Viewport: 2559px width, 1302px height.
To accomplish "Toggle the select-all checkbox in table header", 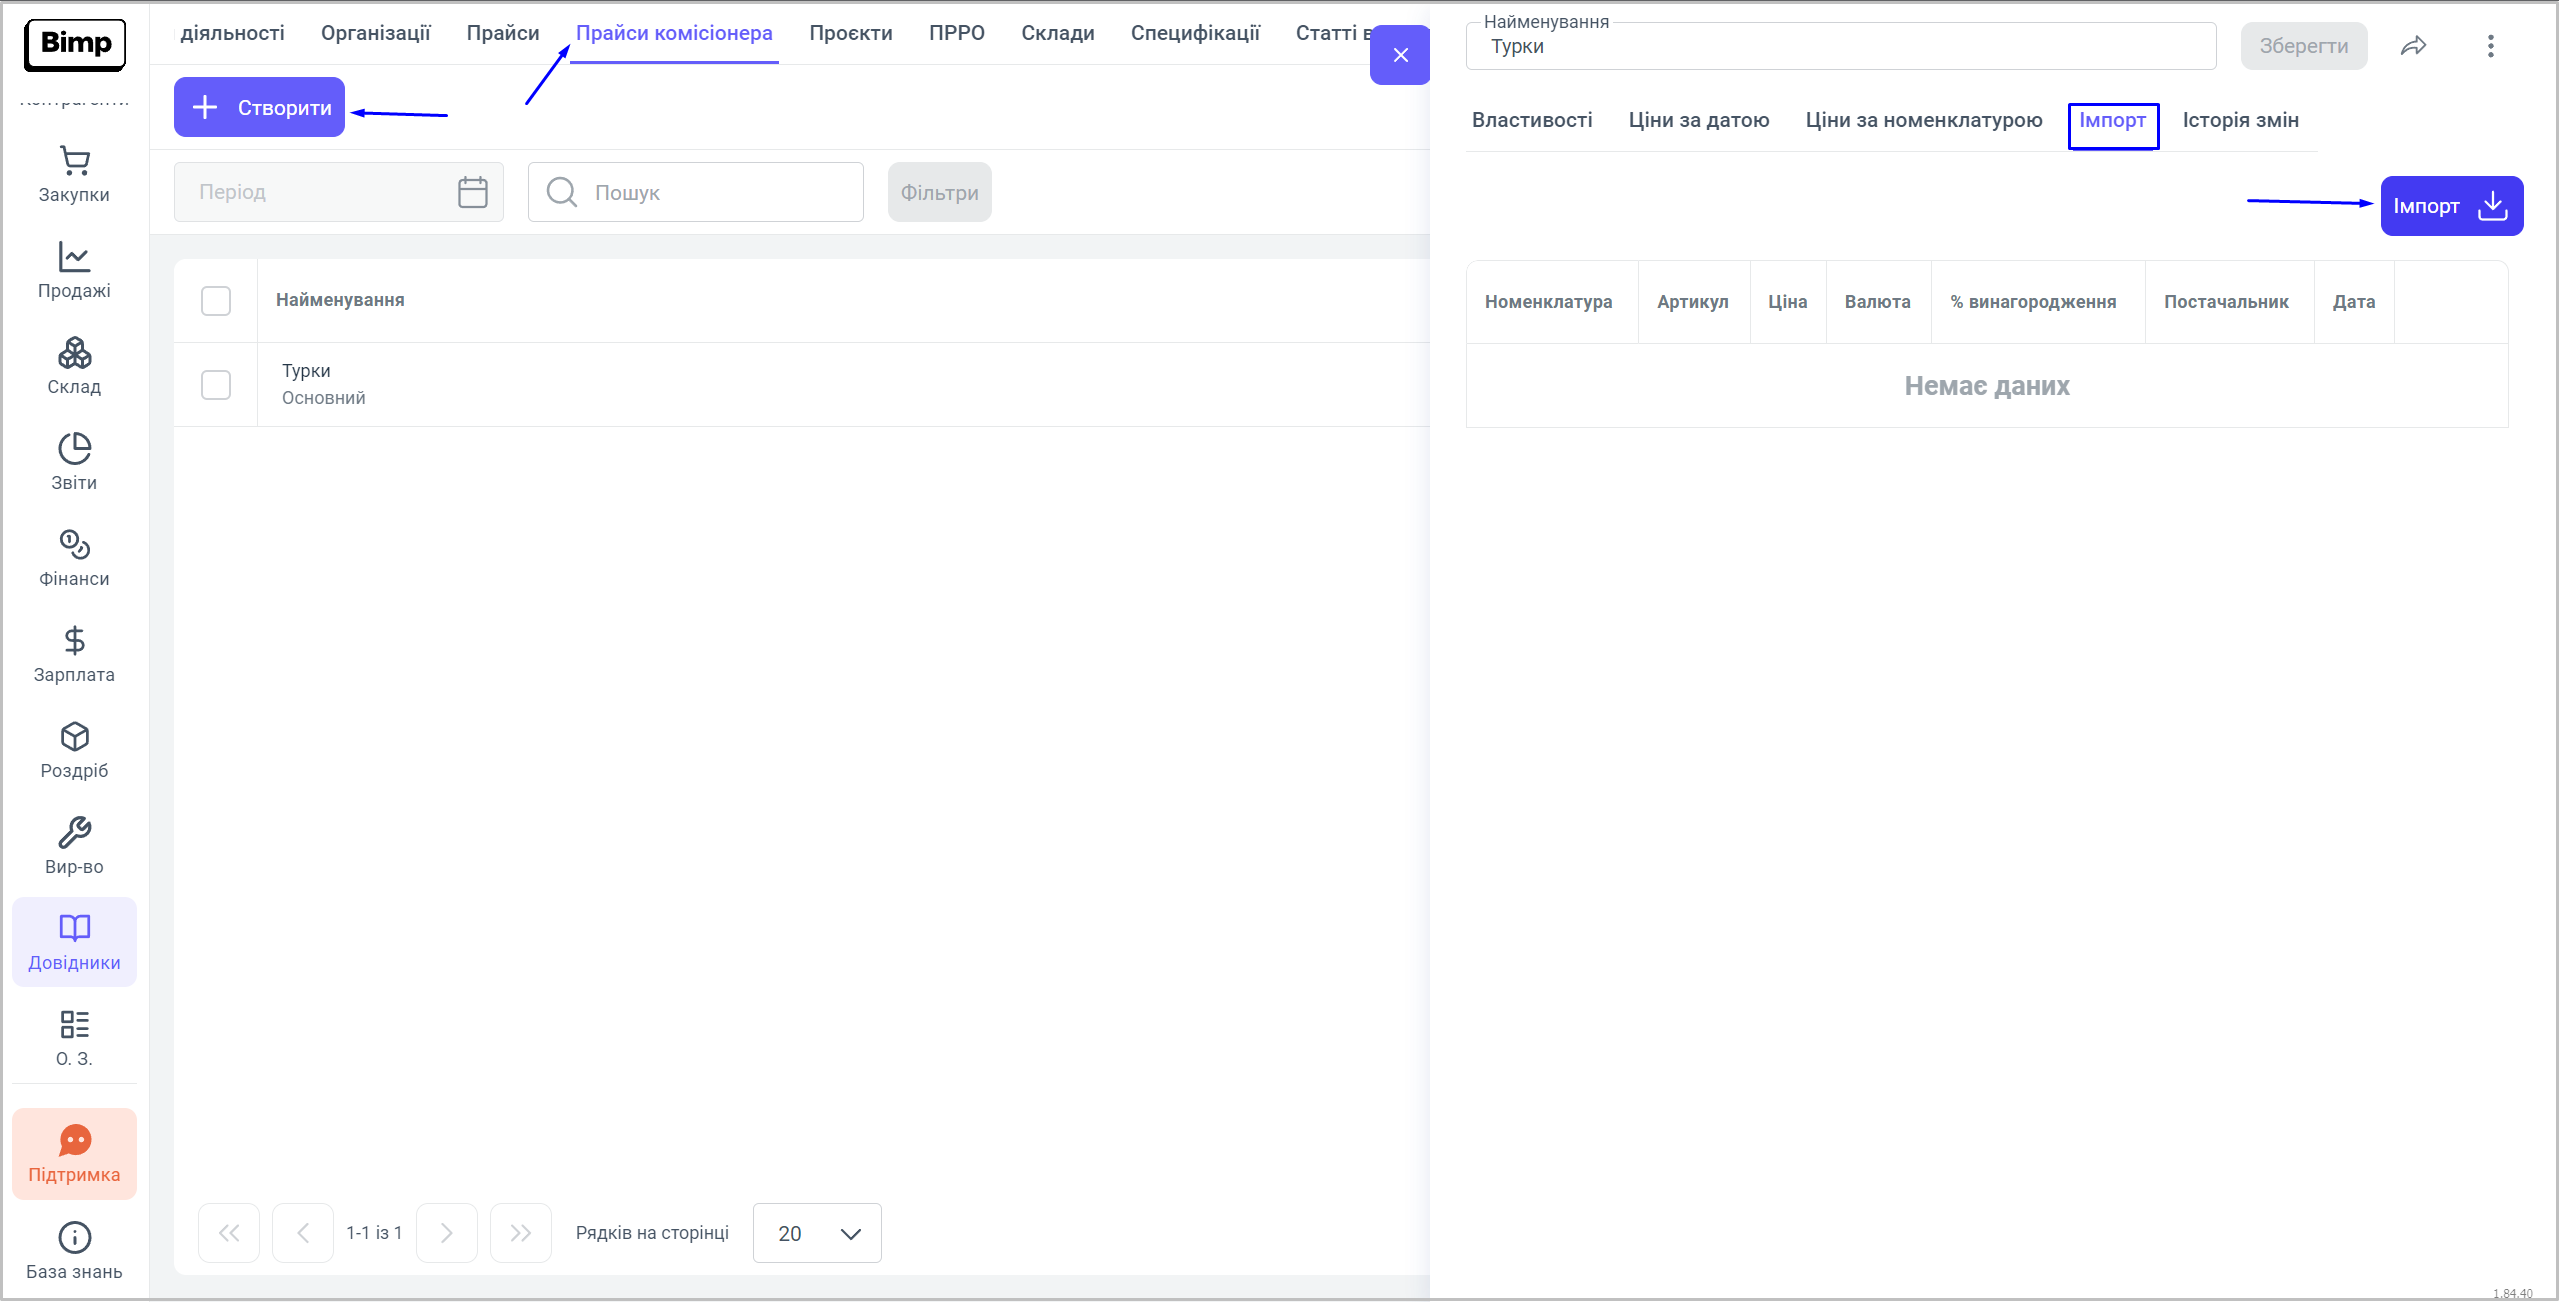I will click(216, 301).
